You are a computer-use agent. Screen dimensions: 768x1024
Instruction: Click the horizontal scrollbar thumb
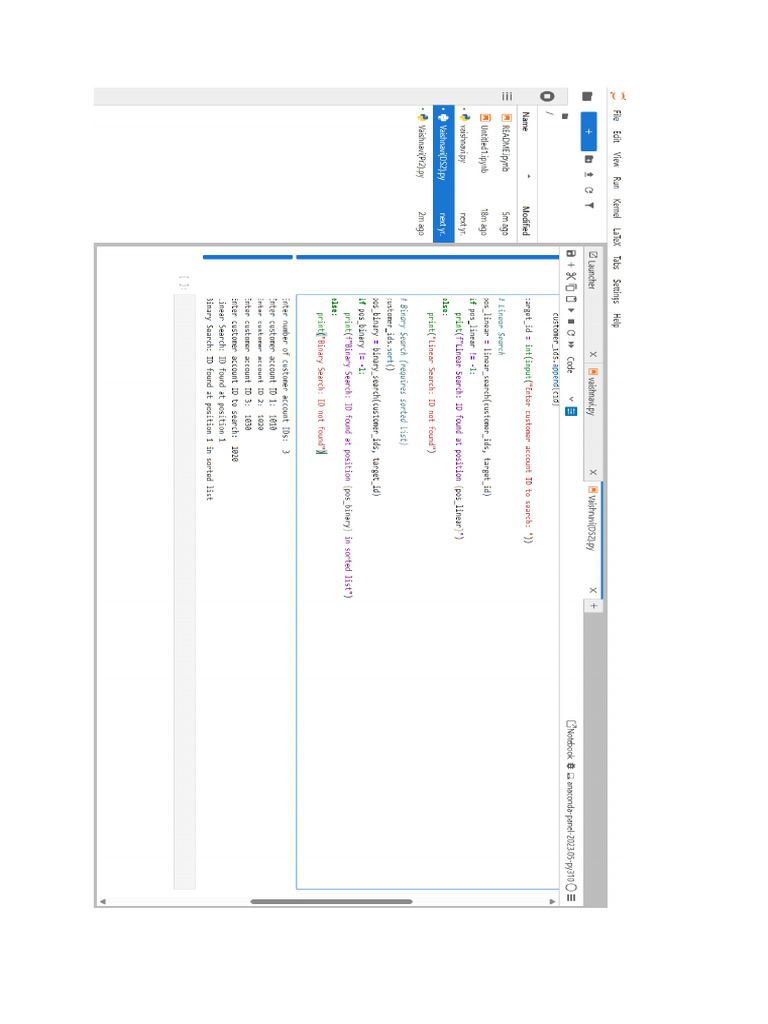[331, 902]
